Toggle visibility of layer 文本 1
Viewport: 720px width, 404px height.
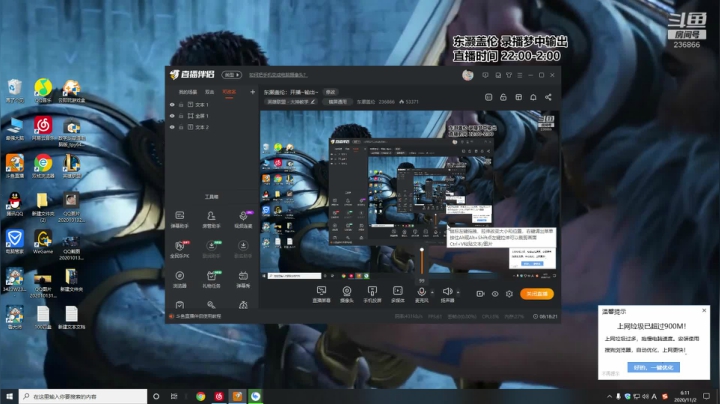(172, 105)
